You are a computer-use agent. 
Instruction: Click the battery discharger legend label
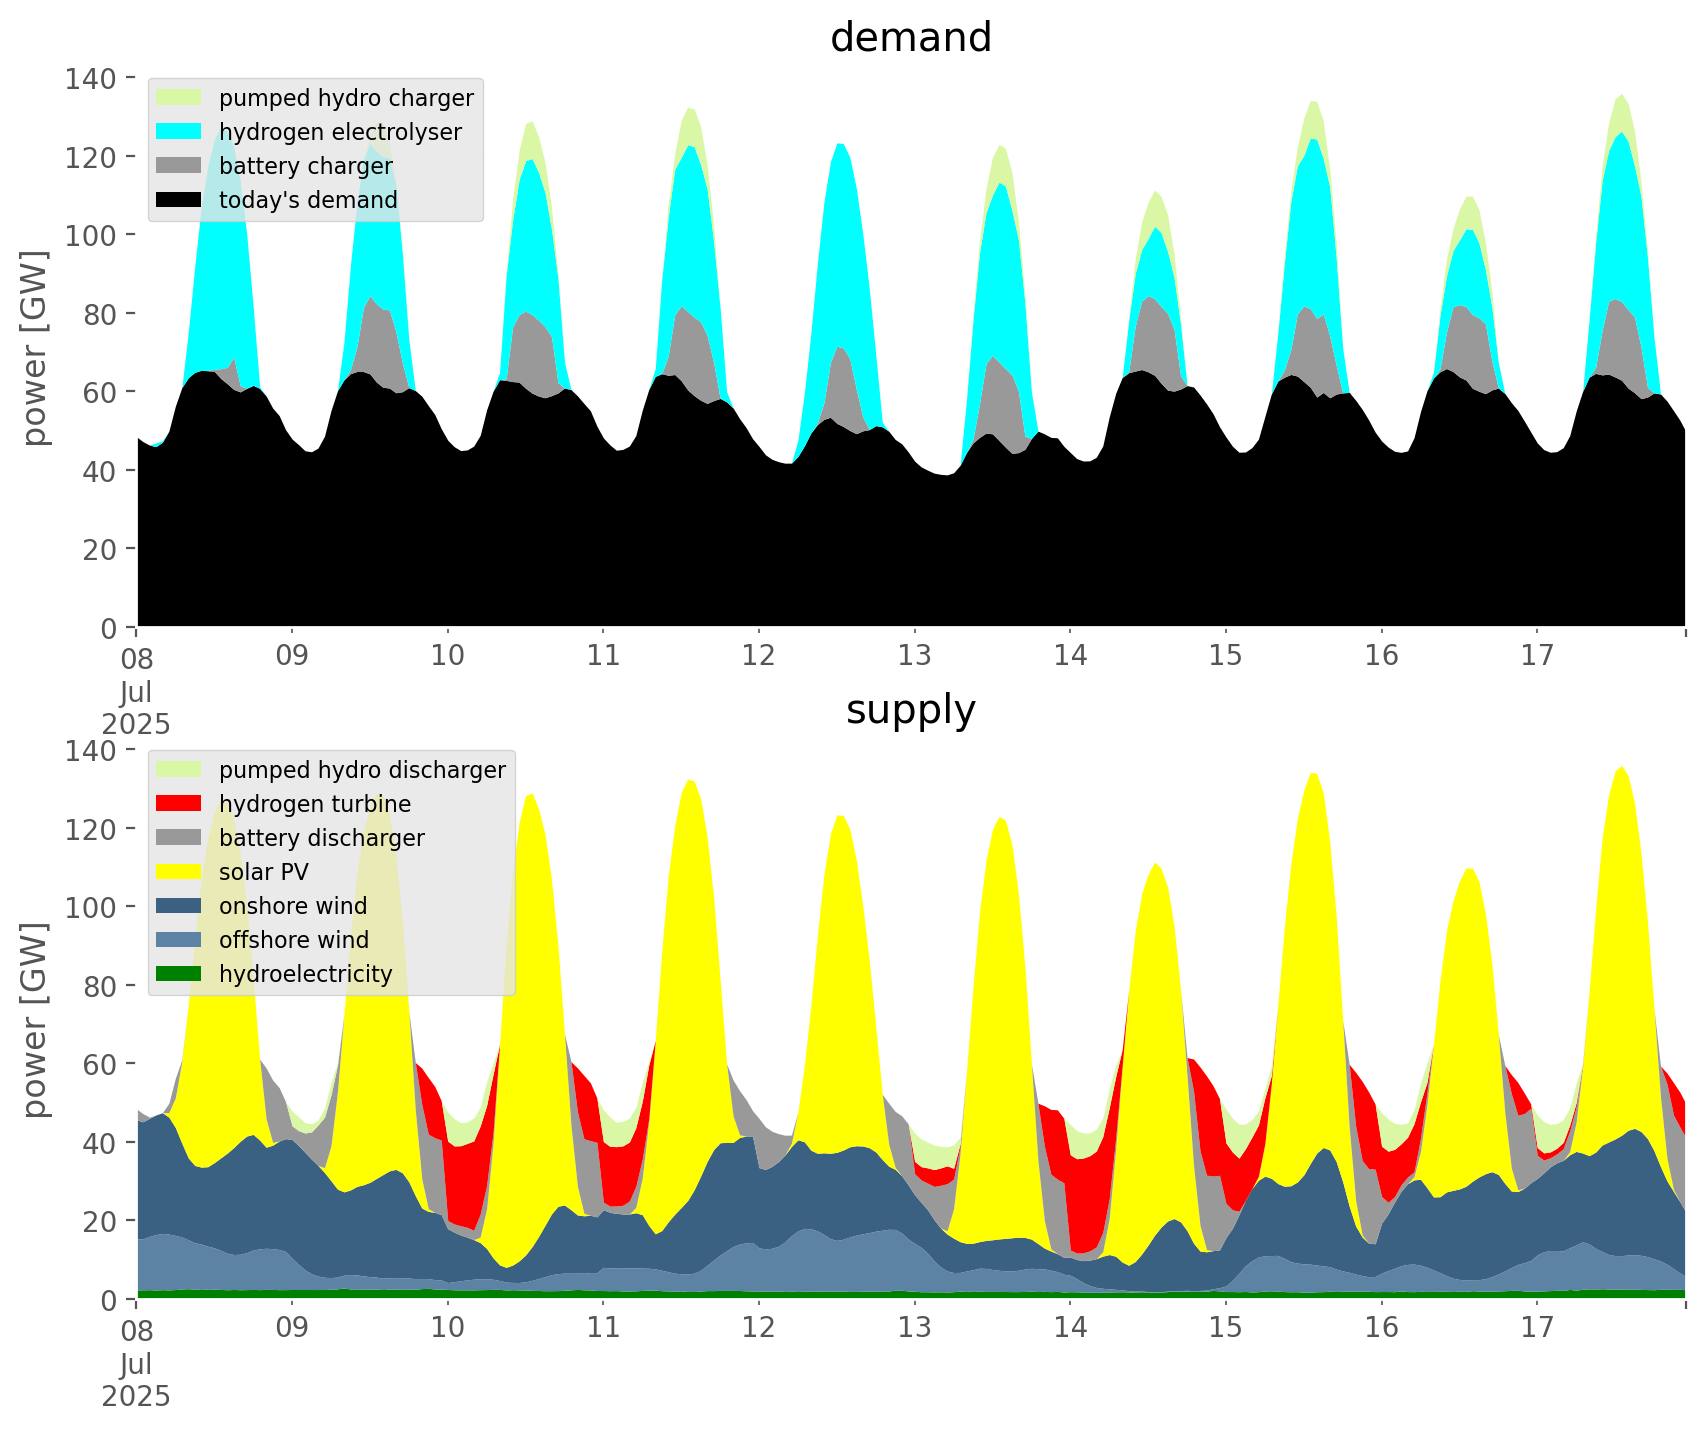[x=321, y=838]
